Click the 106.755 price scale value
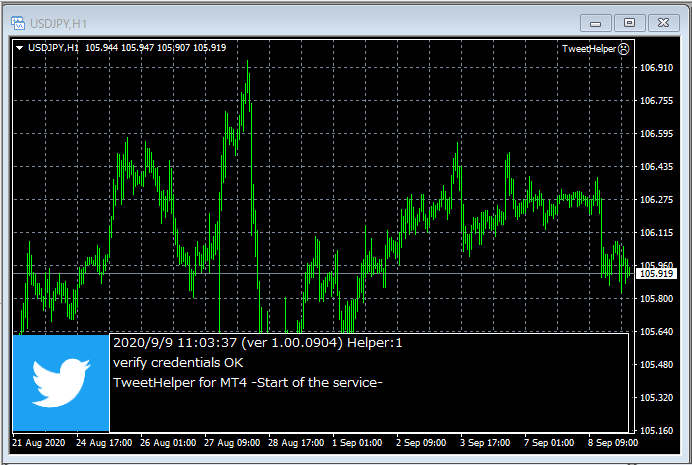Image resolution: width=692 pixels, height=465 pixels. (656, 101)
